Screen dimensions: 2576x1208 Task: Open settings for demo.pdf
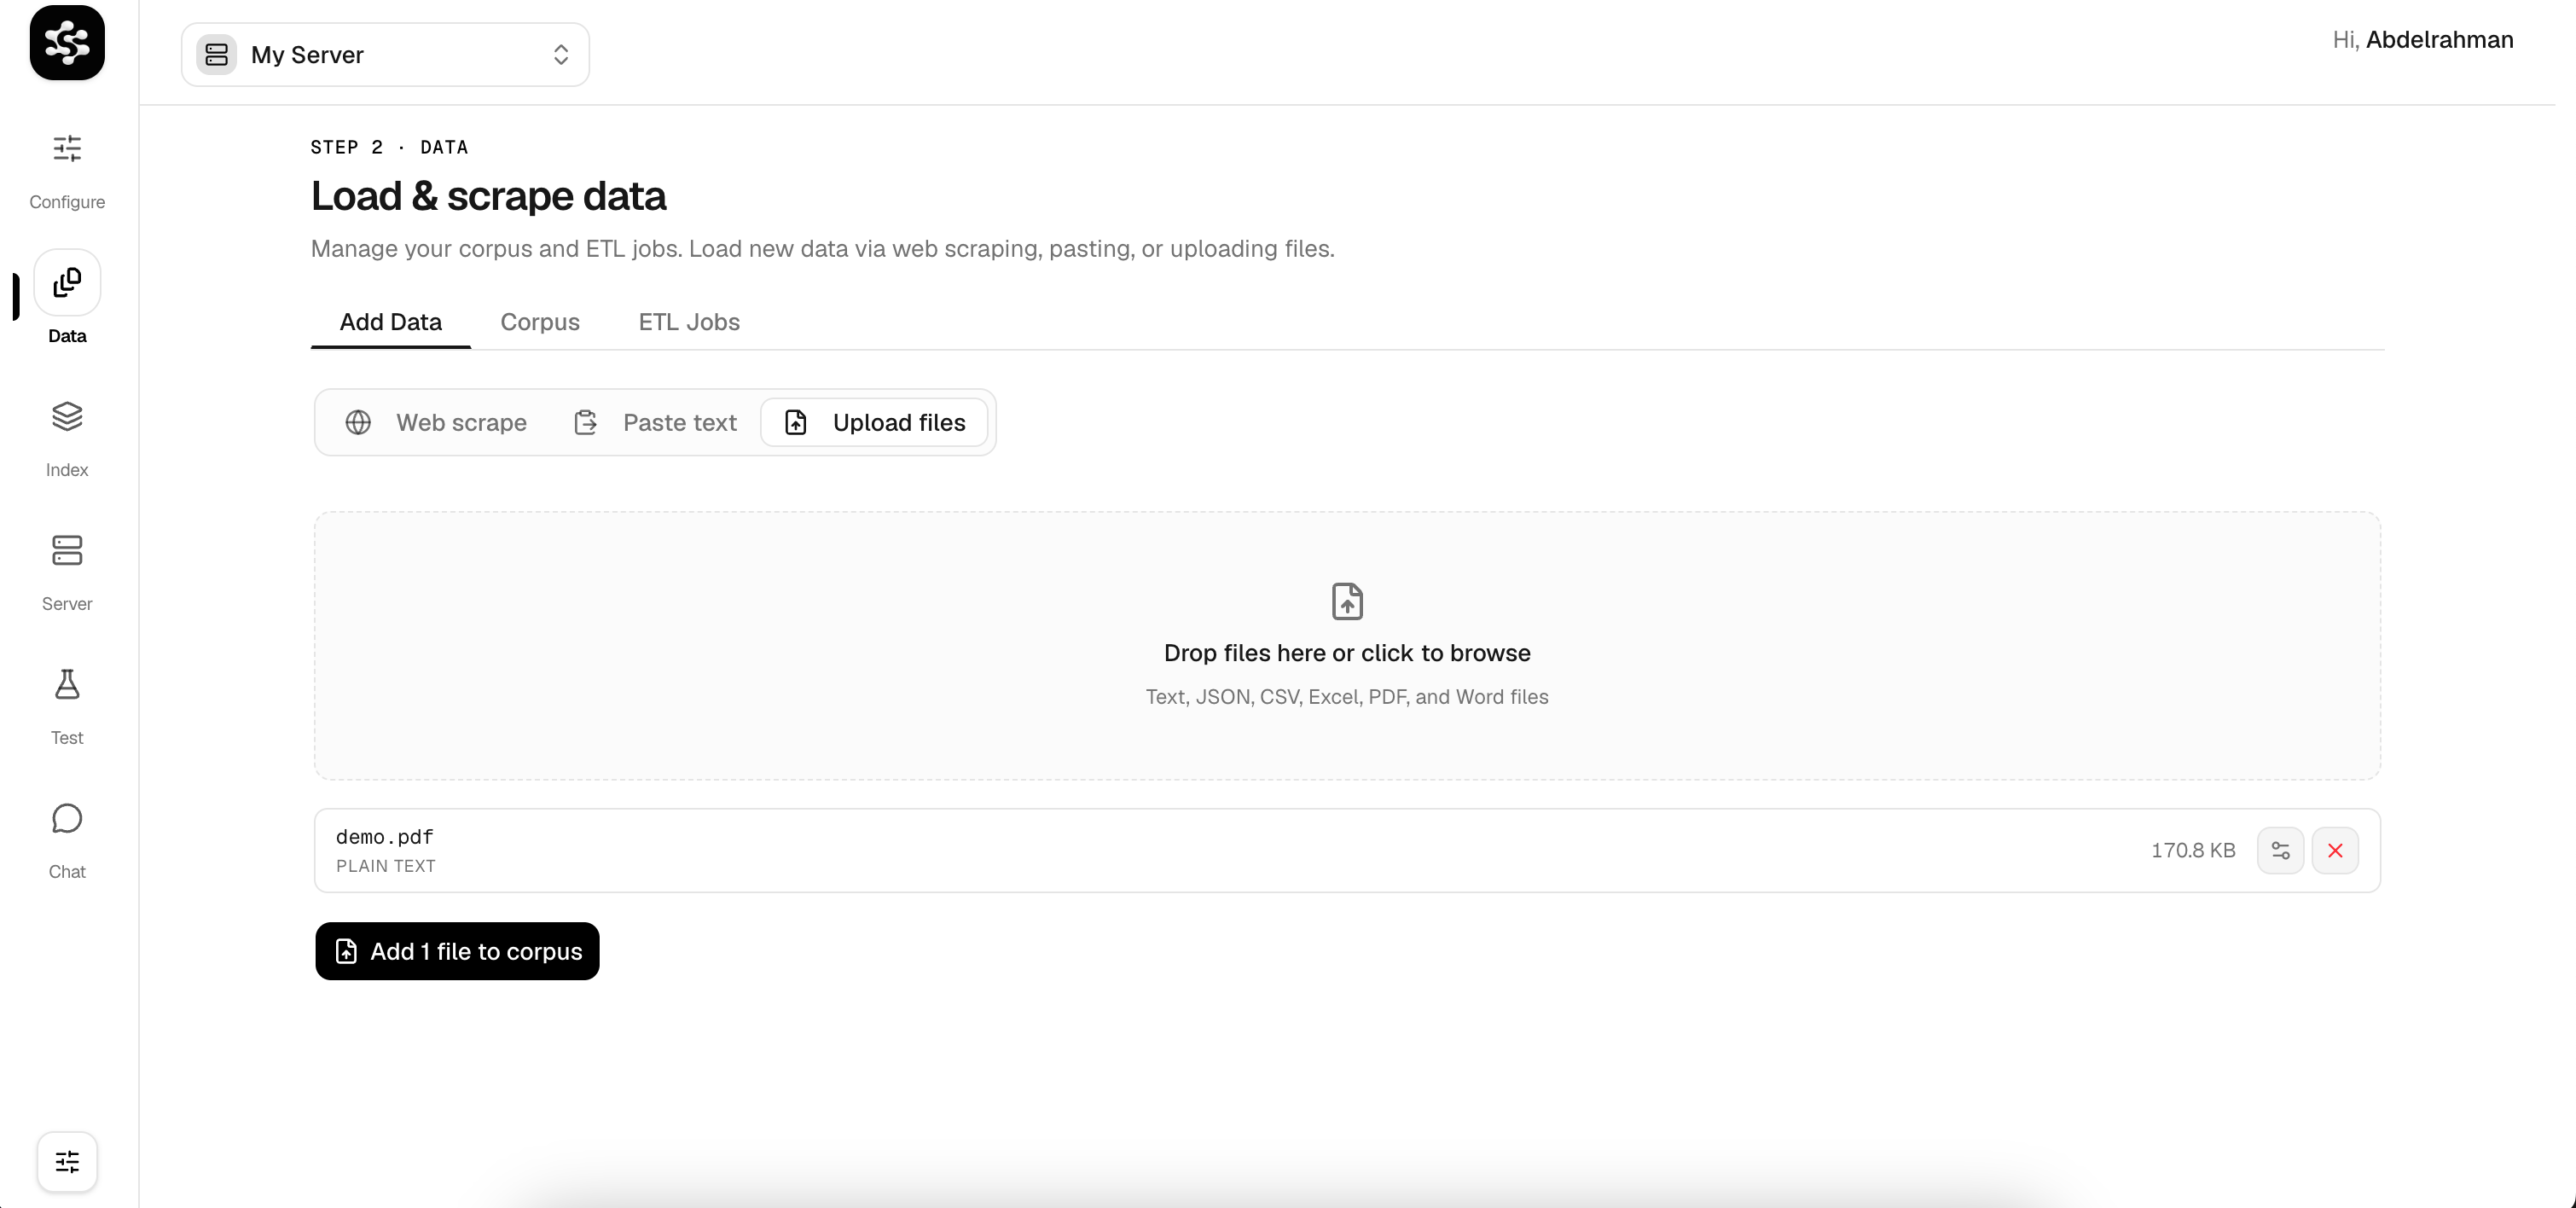2280,850
